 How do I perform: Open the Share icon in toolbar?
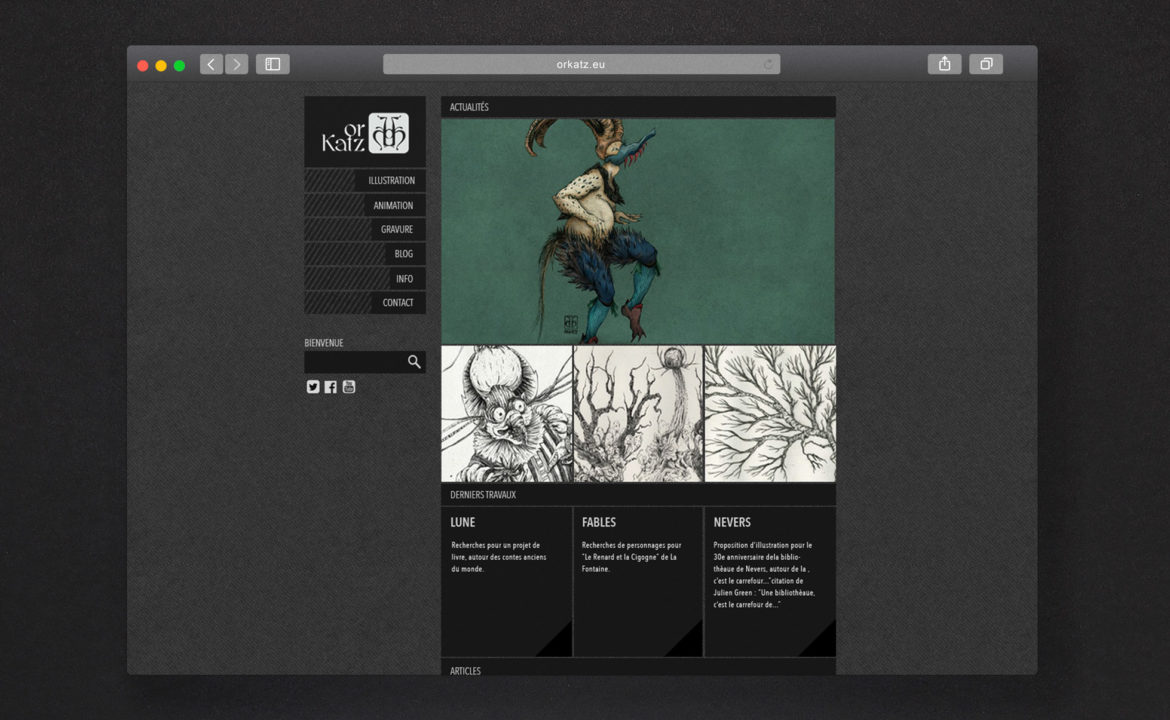944,64
